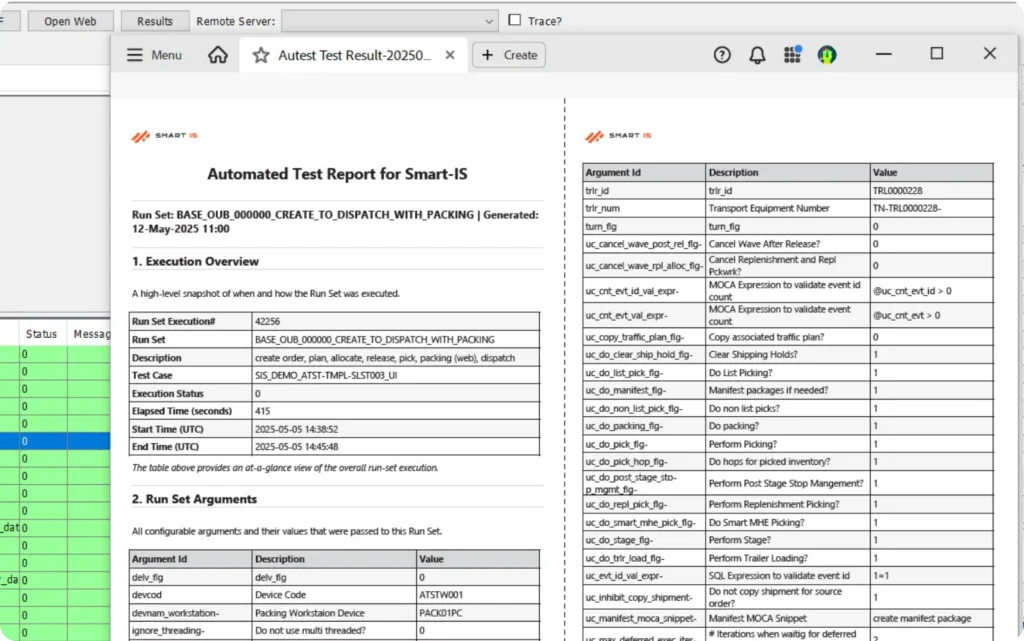The height and width of the screenshot is (641, 1024).
Task: Click the '1. Execution Overview' heading
Action: (195, 261)
